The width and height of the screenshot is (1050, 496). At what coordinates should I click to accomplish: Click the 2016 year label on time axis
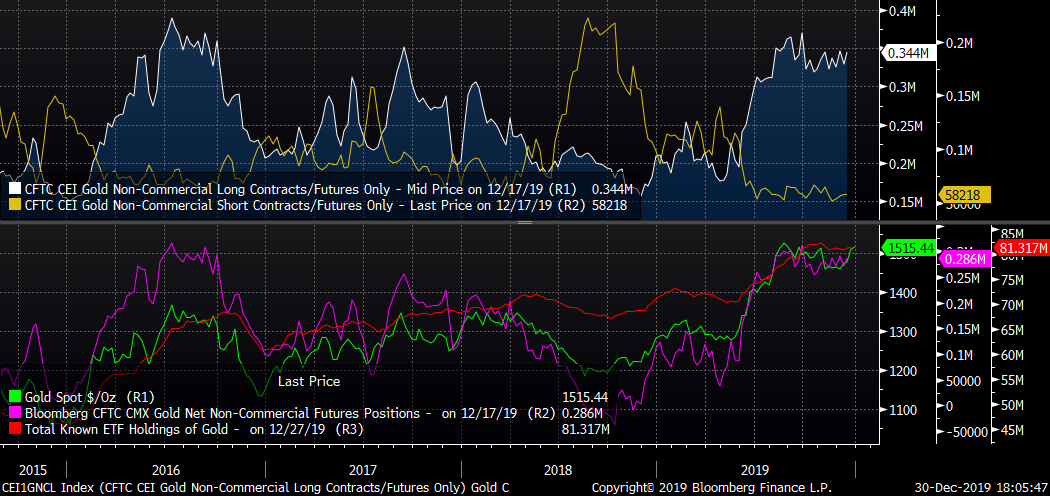(x=166, y=468)
